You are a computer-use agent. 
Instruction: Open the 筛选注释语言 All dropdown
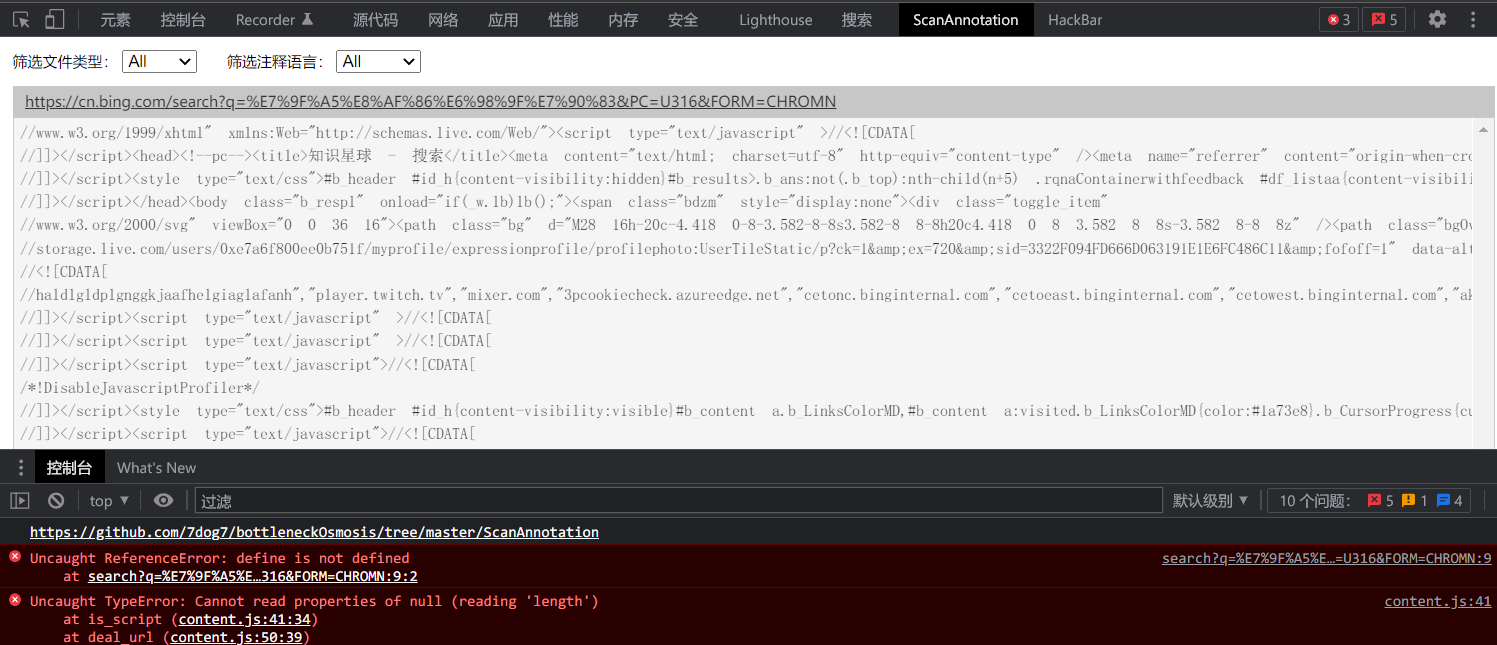378,62
